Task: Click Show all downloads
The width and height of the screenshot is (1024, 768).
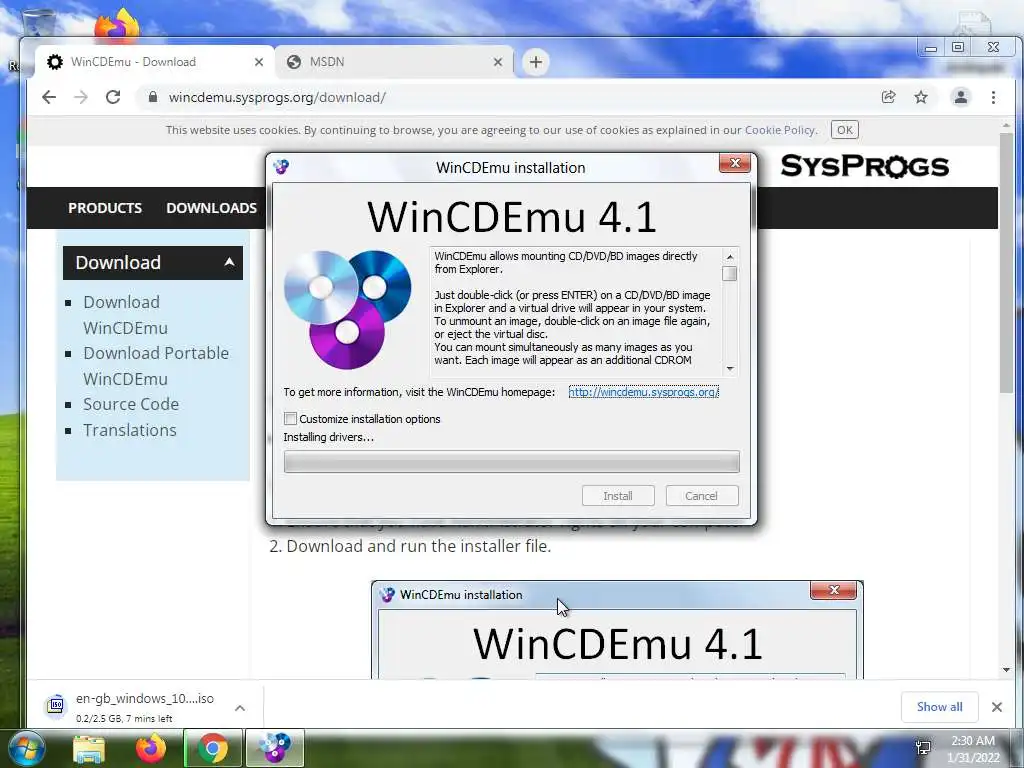Action: (939, 707)
